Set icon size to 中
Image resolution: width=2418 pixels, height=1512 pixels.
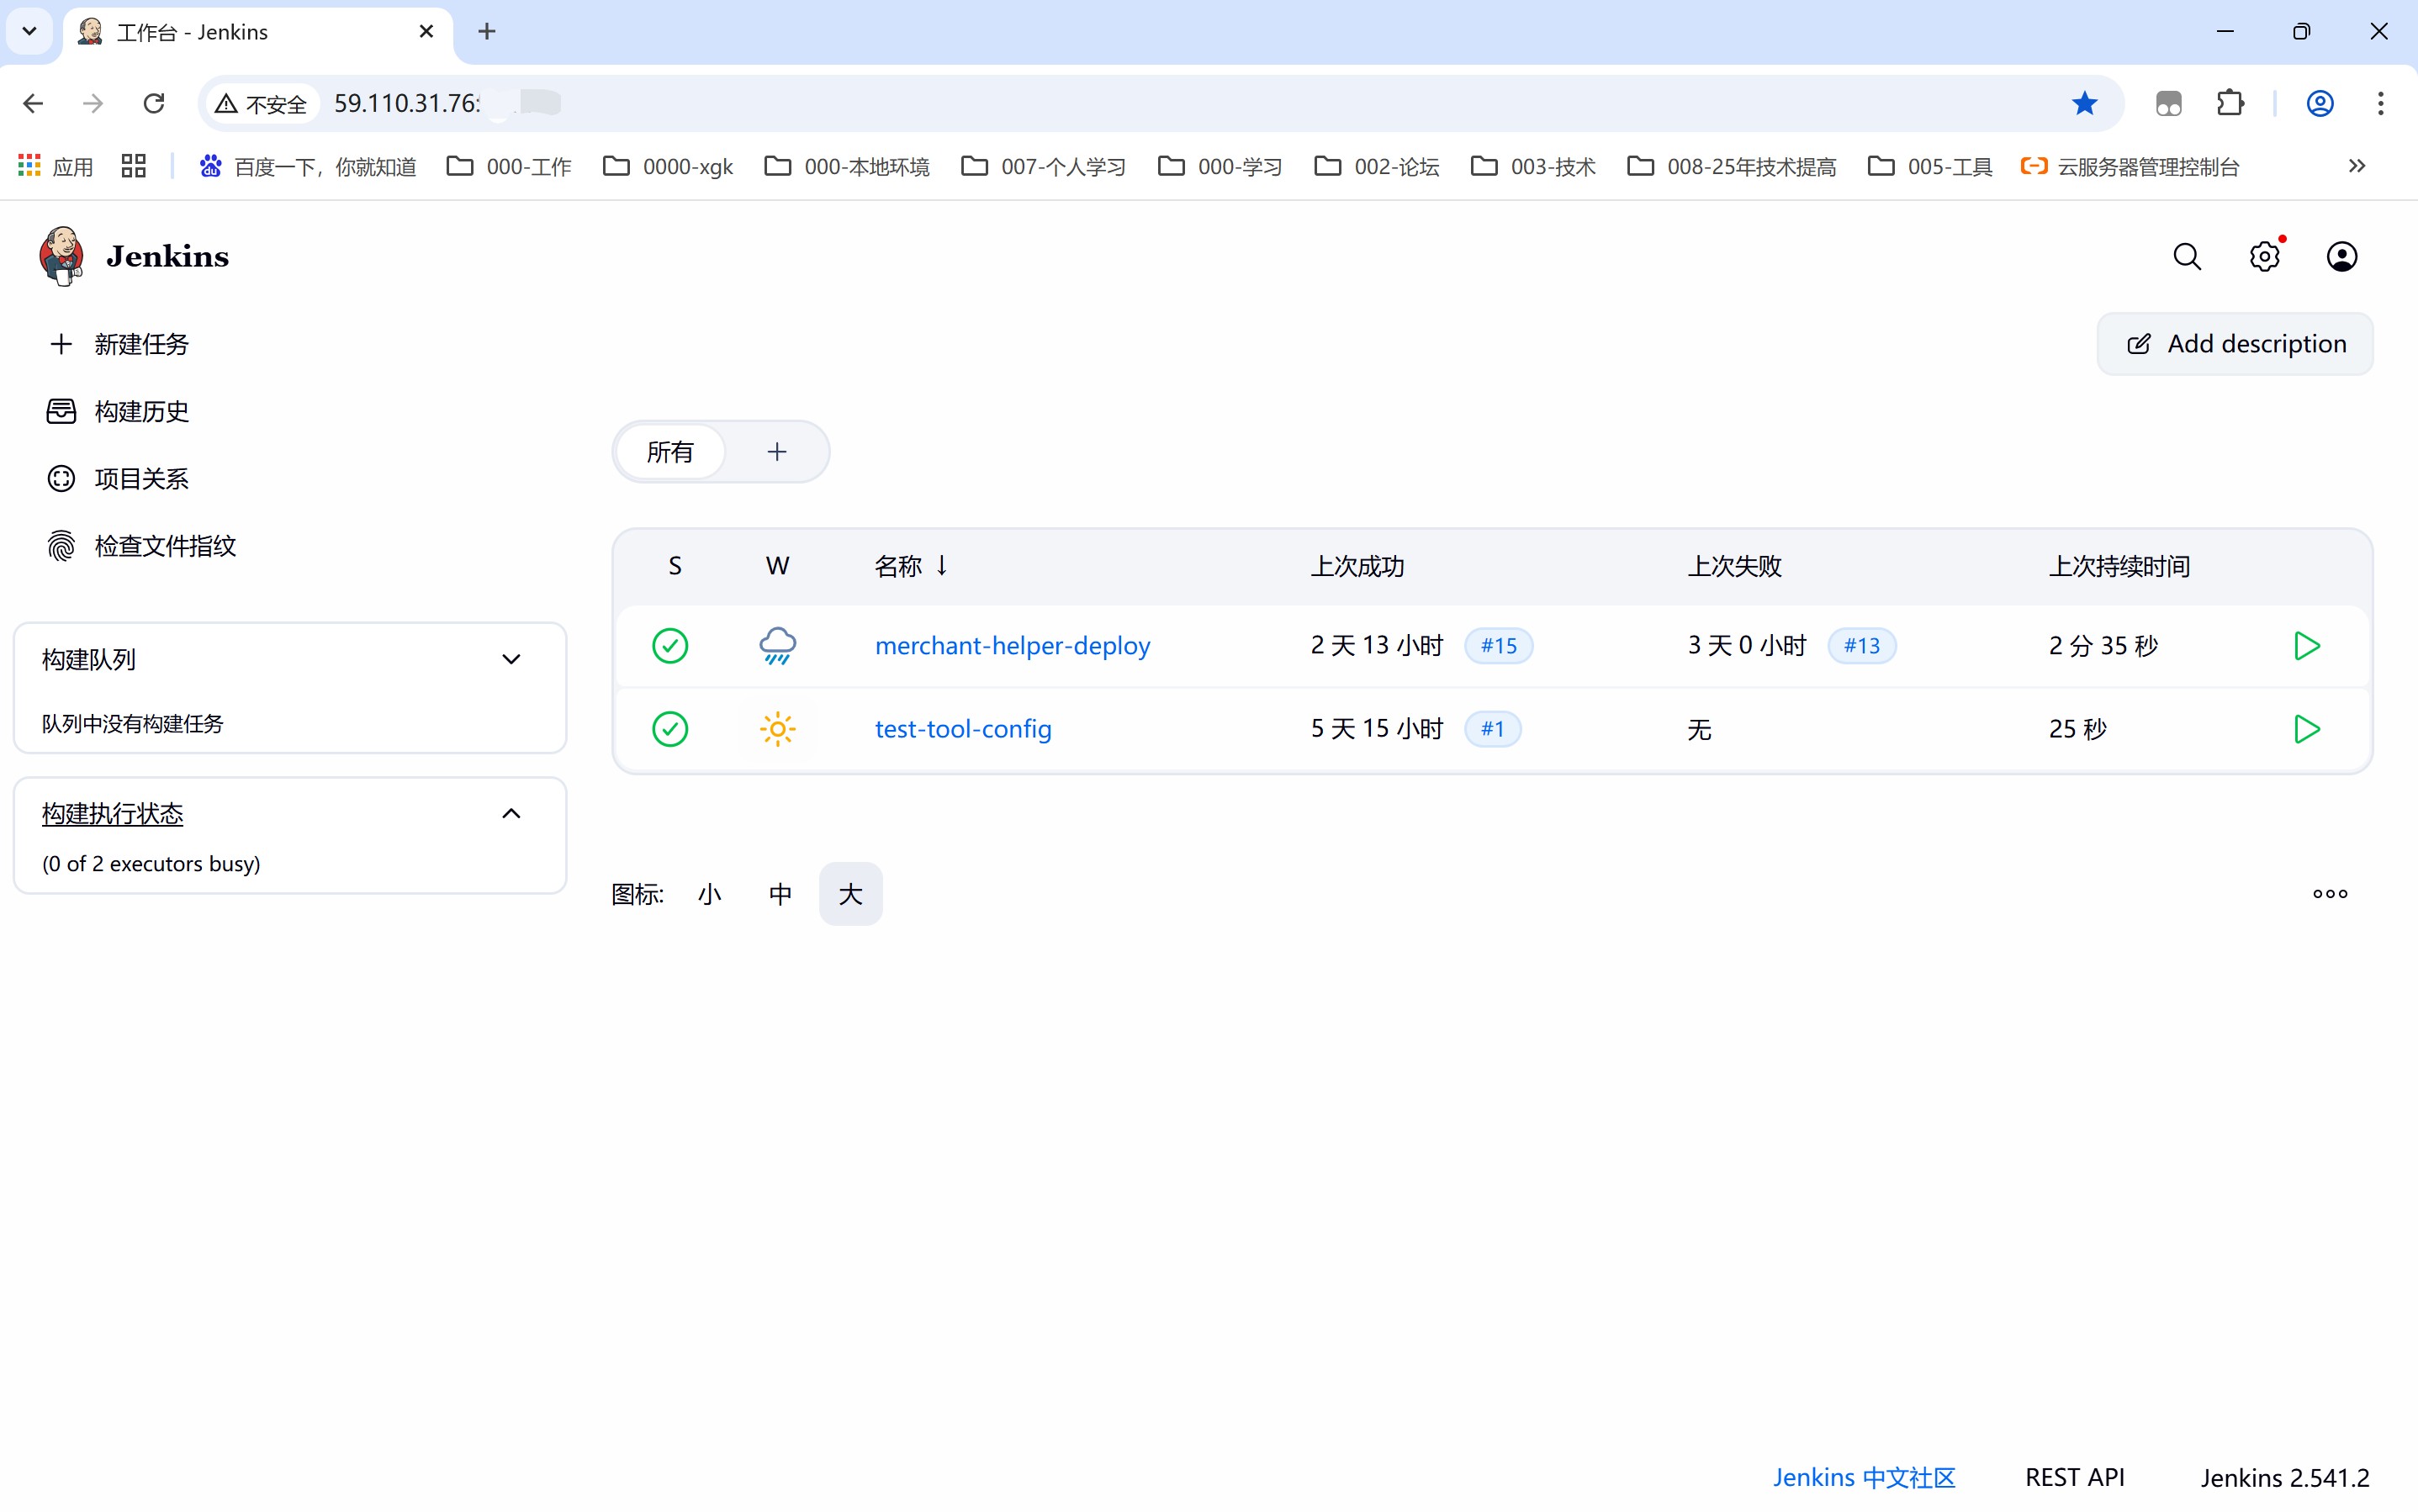tap(780, 894)
